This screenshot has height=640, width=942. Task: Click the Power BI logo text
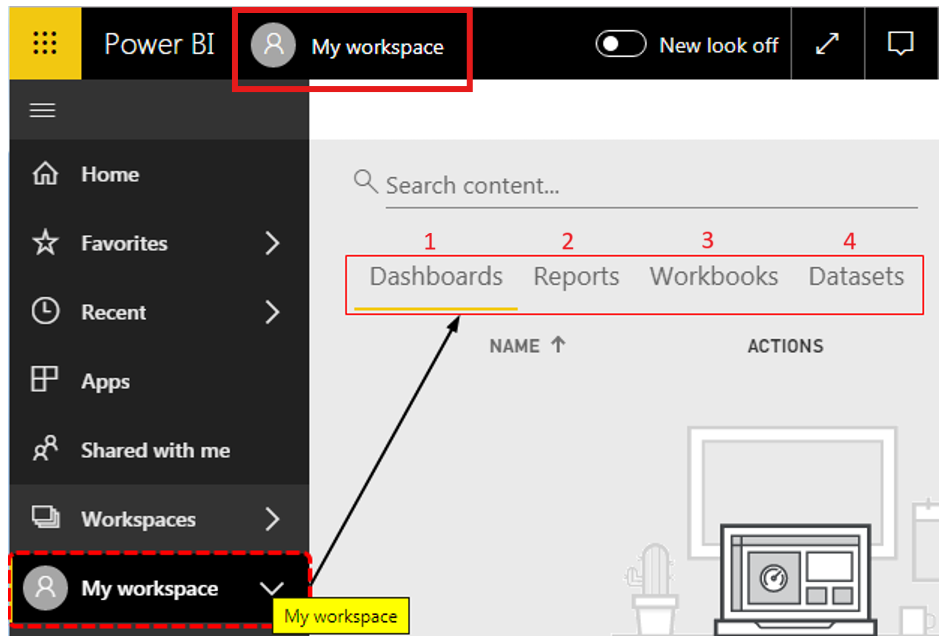tap(159, 44)
